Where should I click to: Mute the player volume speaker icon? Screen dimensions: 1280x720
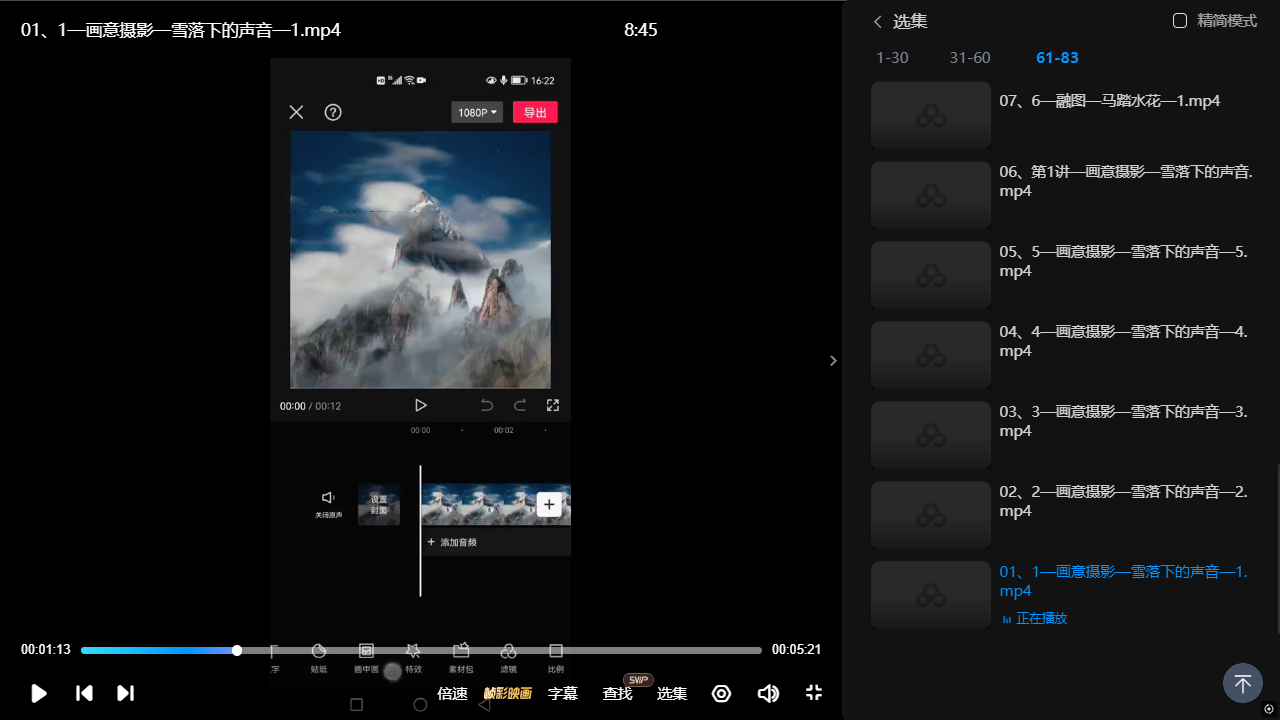pos(768,693)
